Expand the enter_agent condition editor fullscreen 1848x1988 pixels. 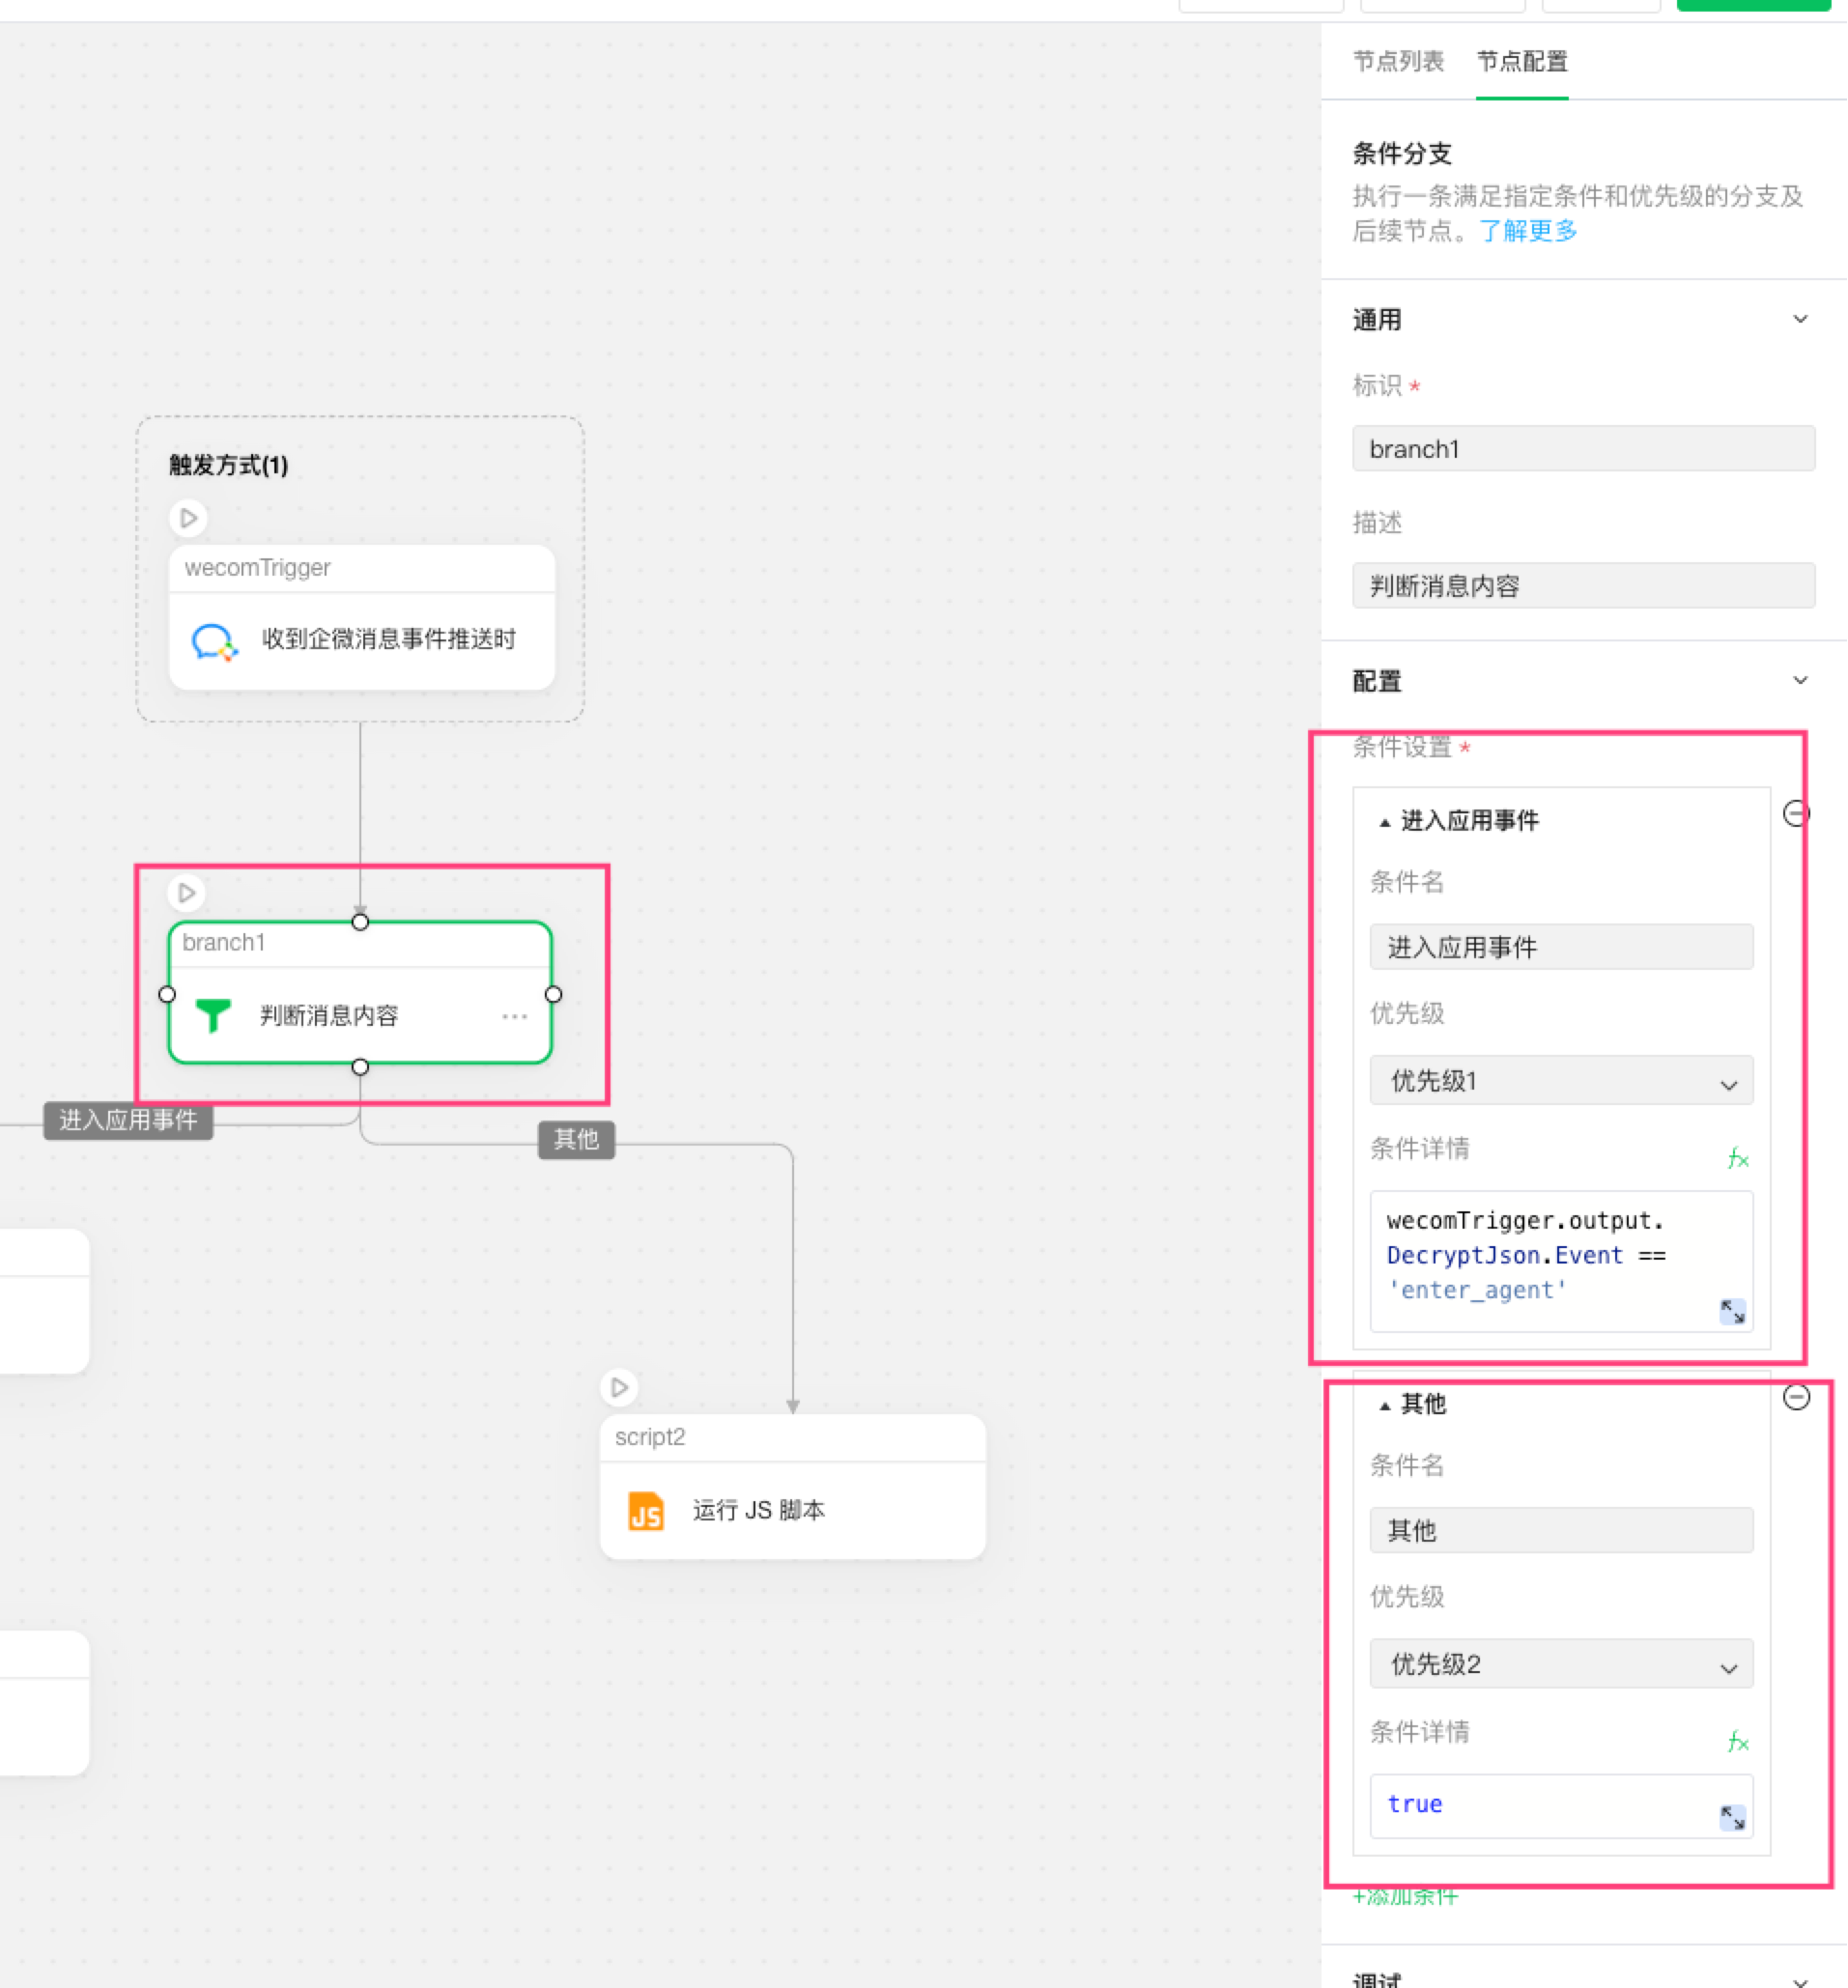[1732, 1311]
